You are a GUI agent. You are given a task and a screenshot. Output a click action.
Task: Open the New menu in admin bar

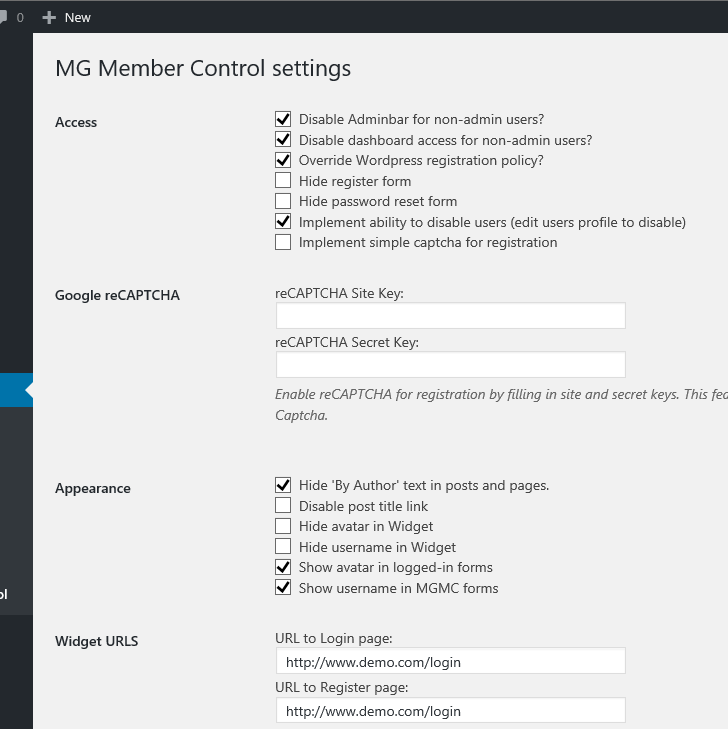(x=66, y=18)
